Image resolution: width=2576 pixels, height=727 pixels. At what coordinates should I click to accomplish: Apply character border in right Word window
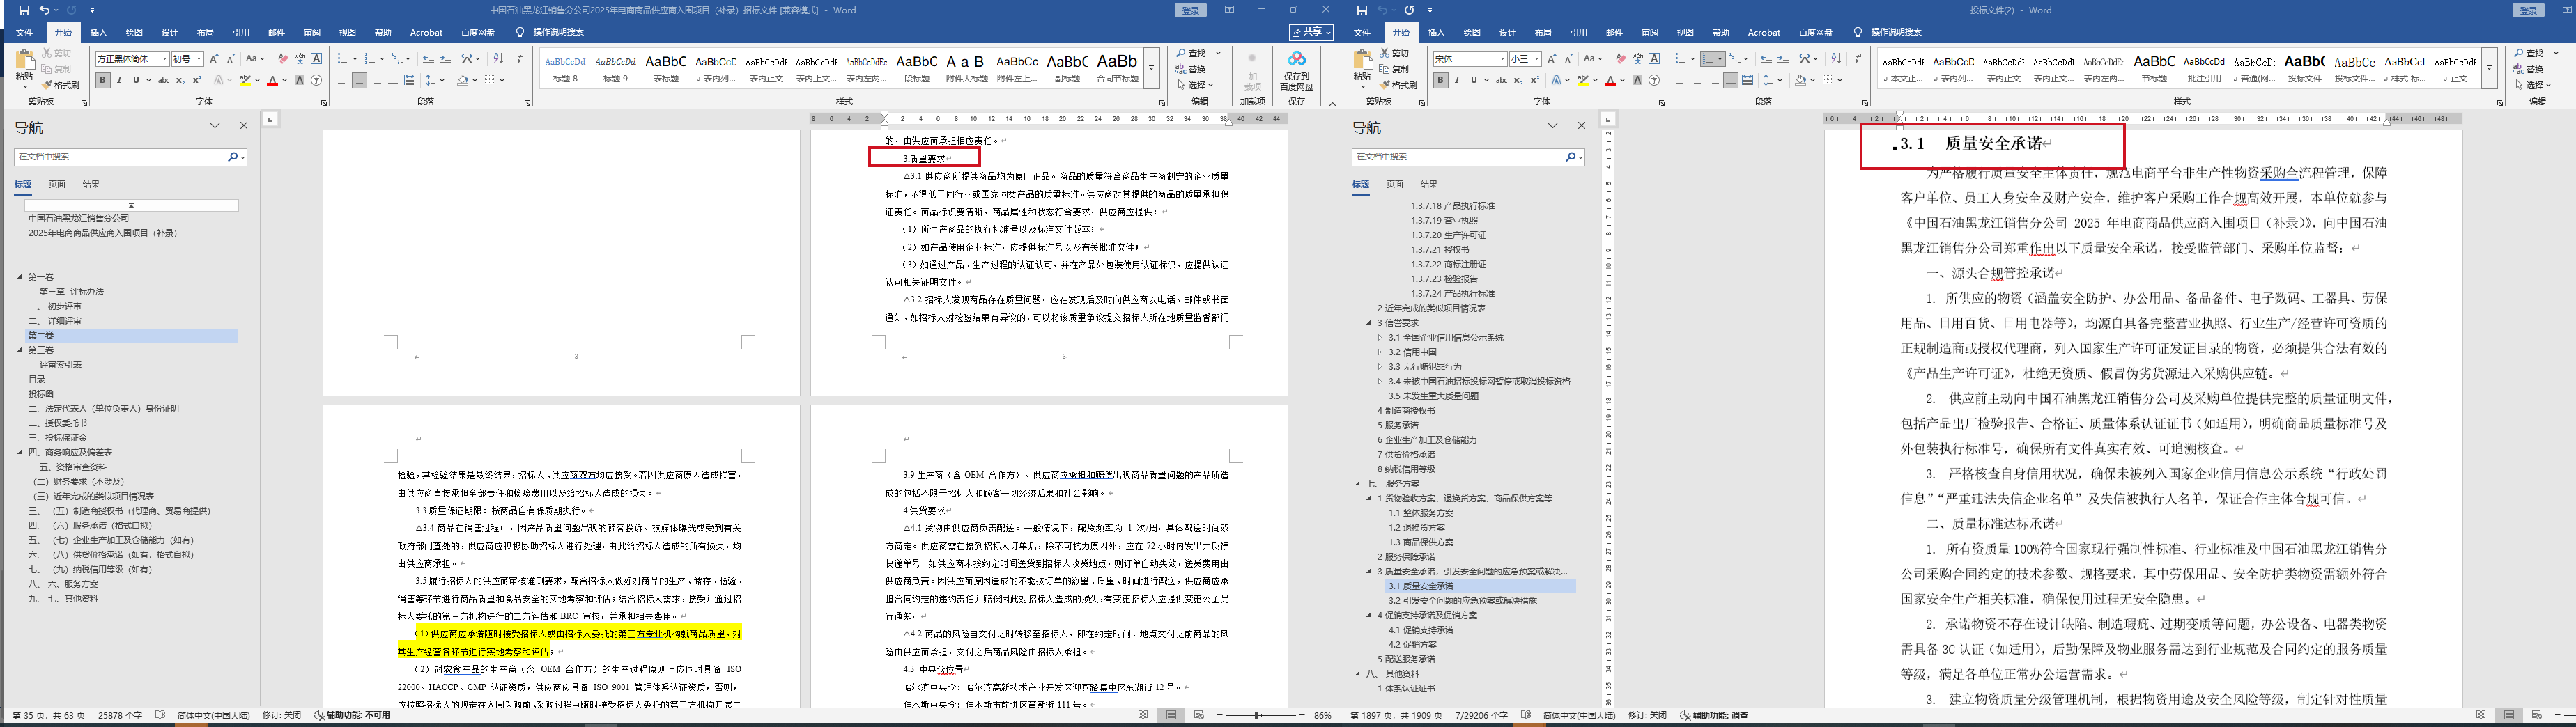coord(1654,59)
